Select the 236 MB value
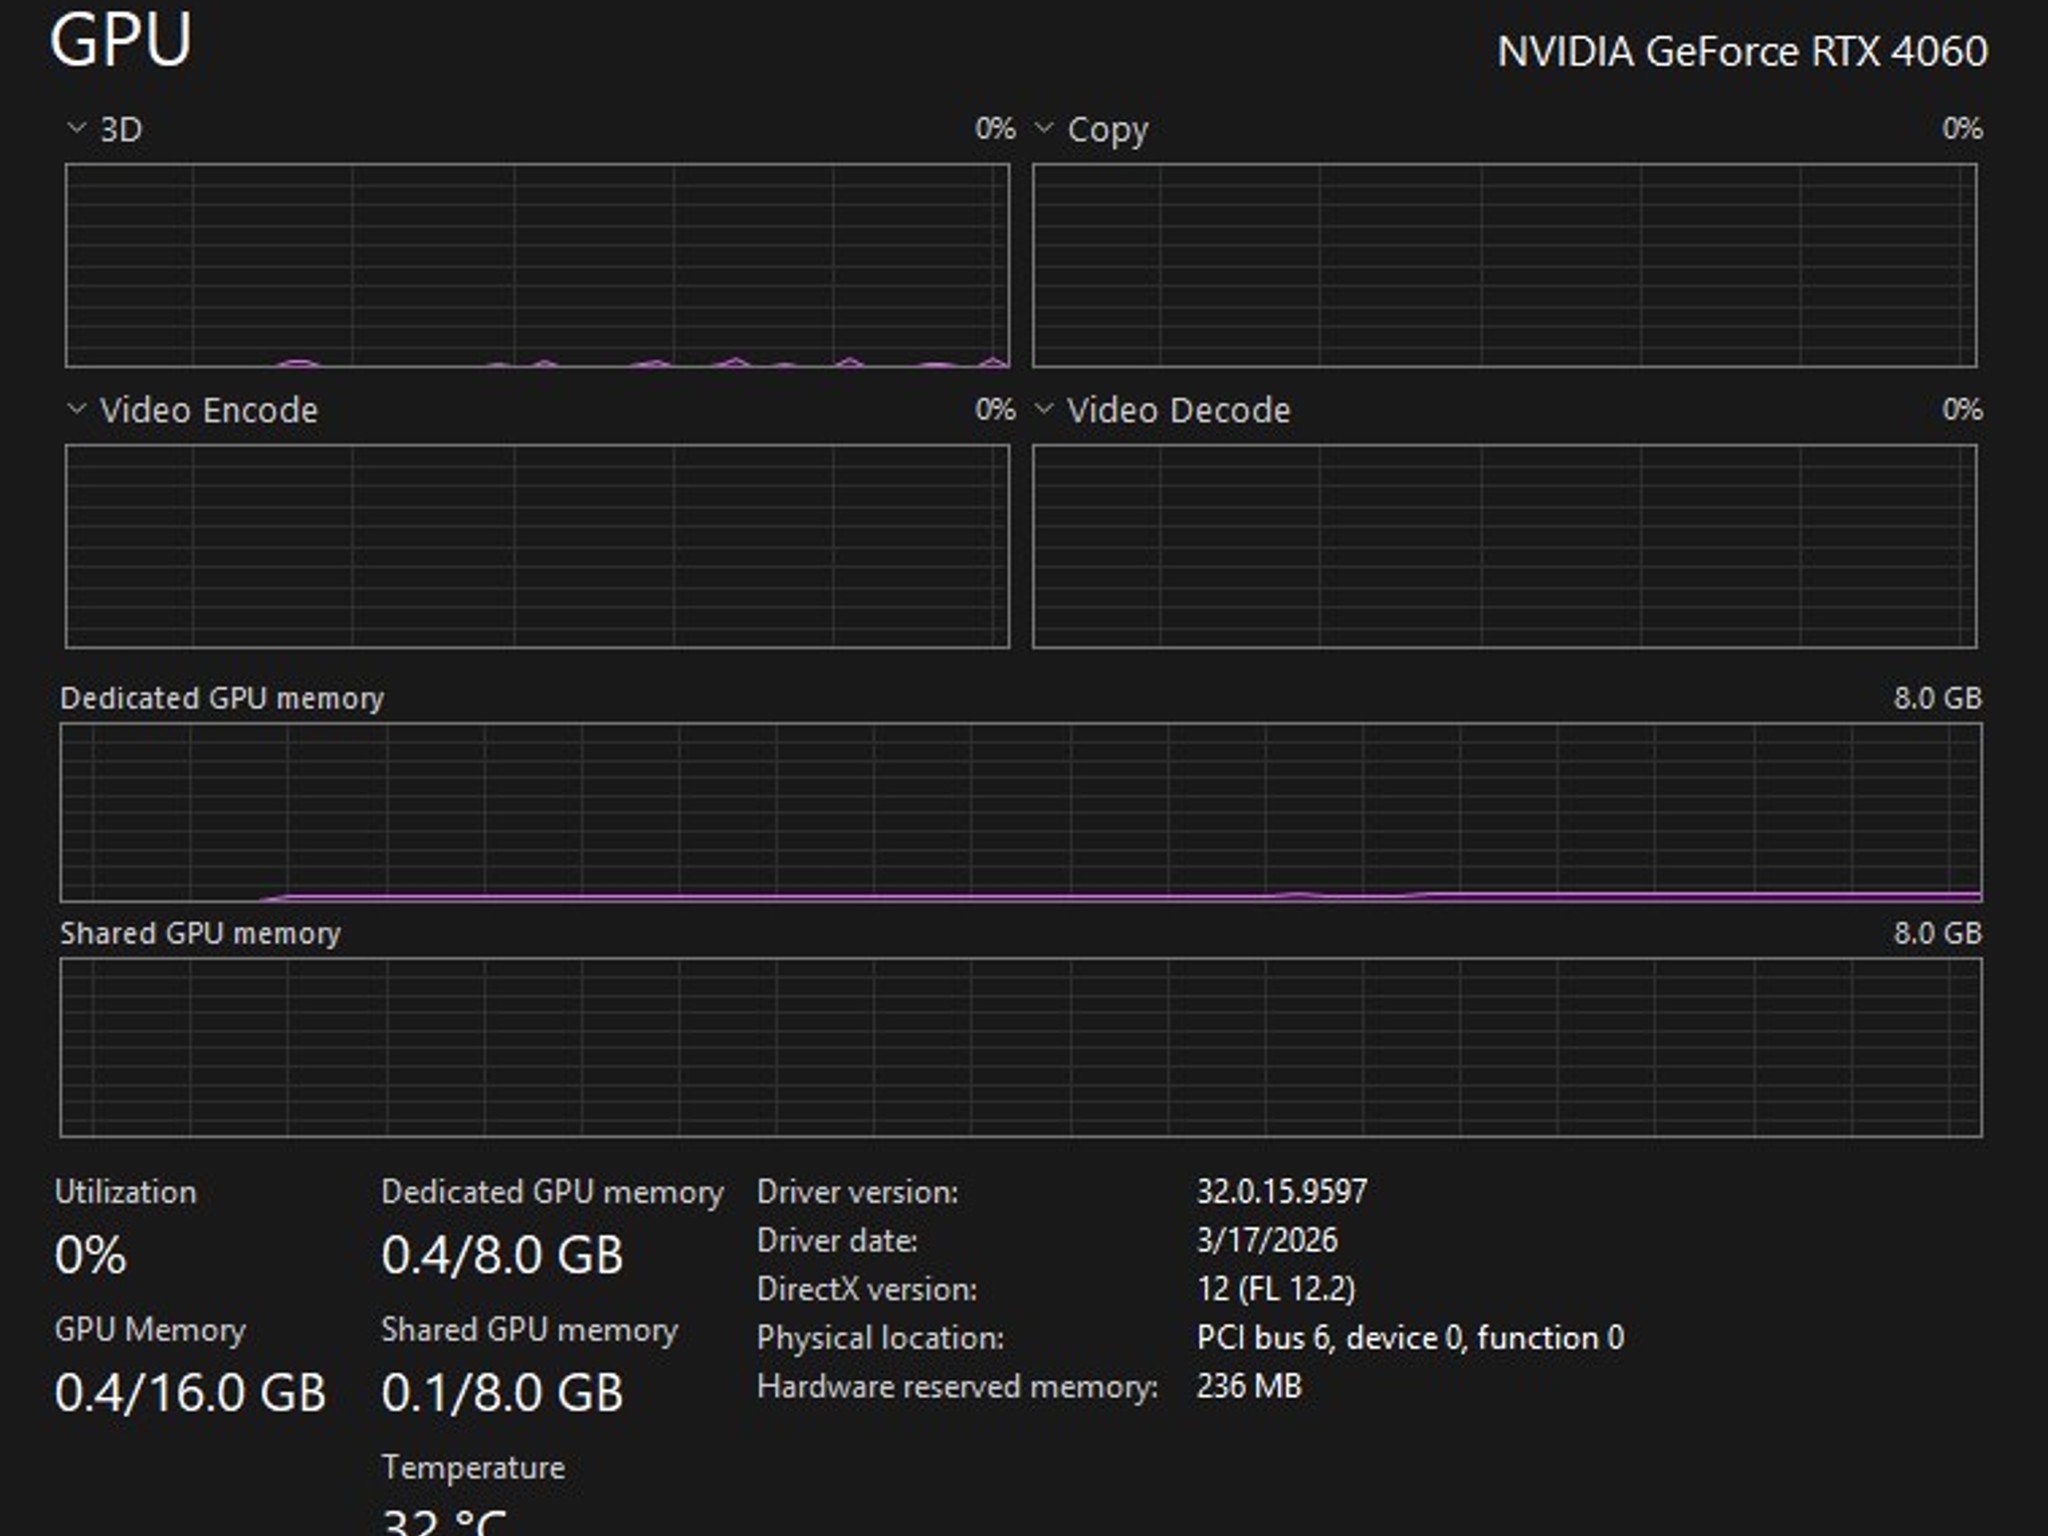2048x1536 pixels. click(x=1249, y=1386)
